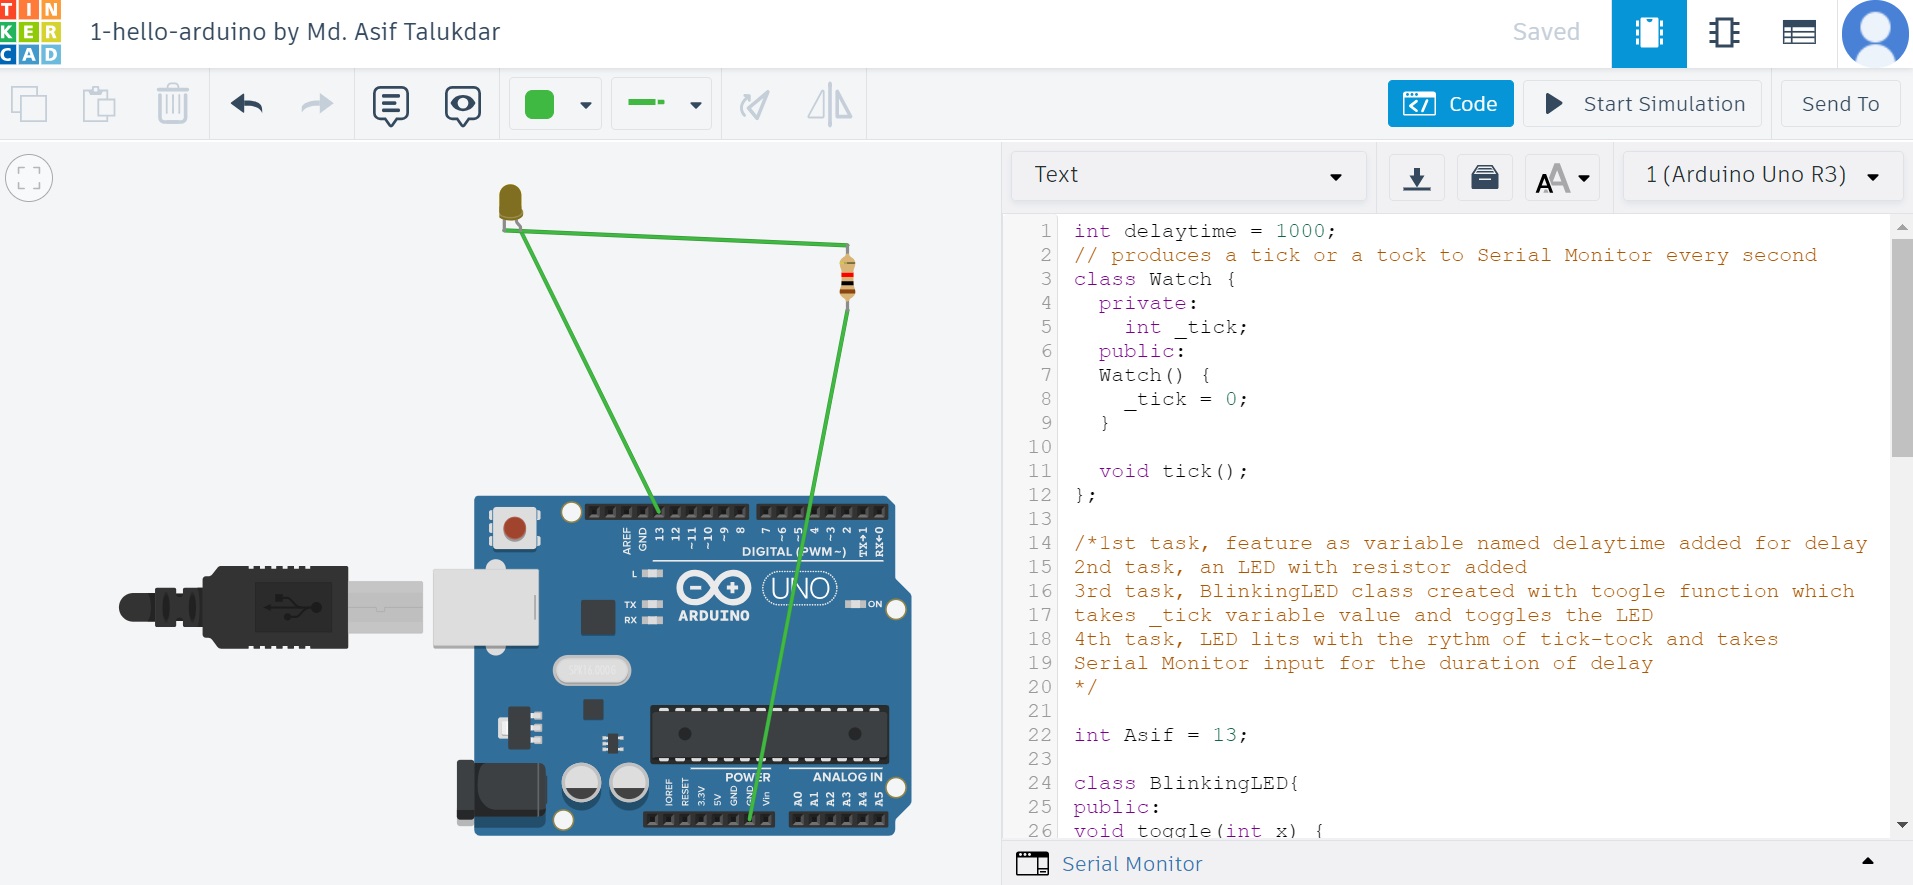Viewport: 1913px width, 885px height.
Task: Click code line 'class BlinkingLED{'
Action: 1185,783
